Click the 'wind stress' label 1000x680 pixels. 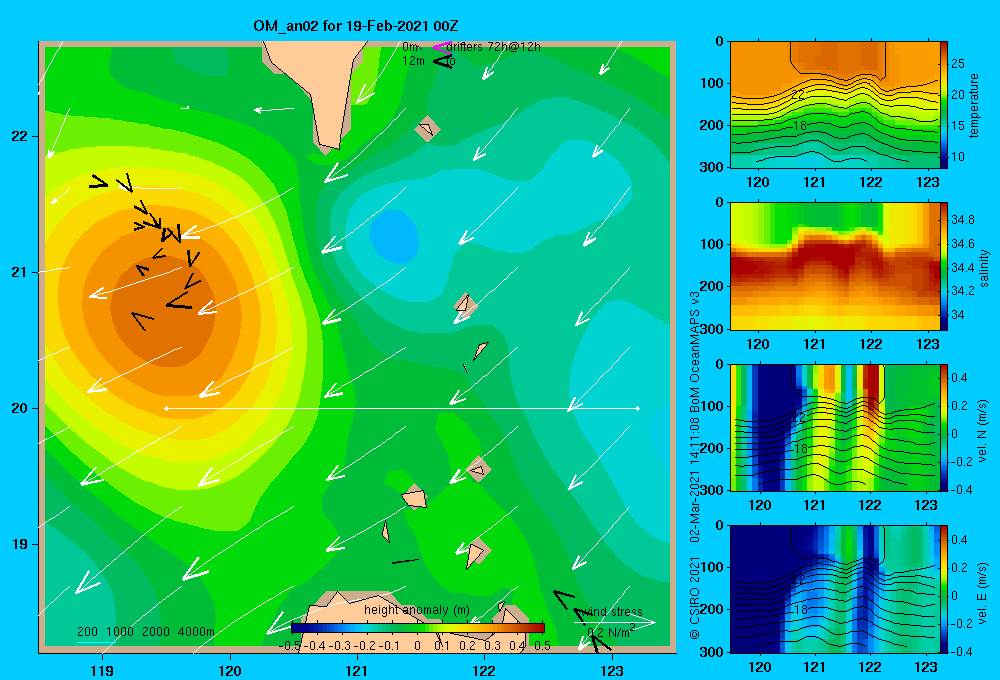(x=614, y=612)
